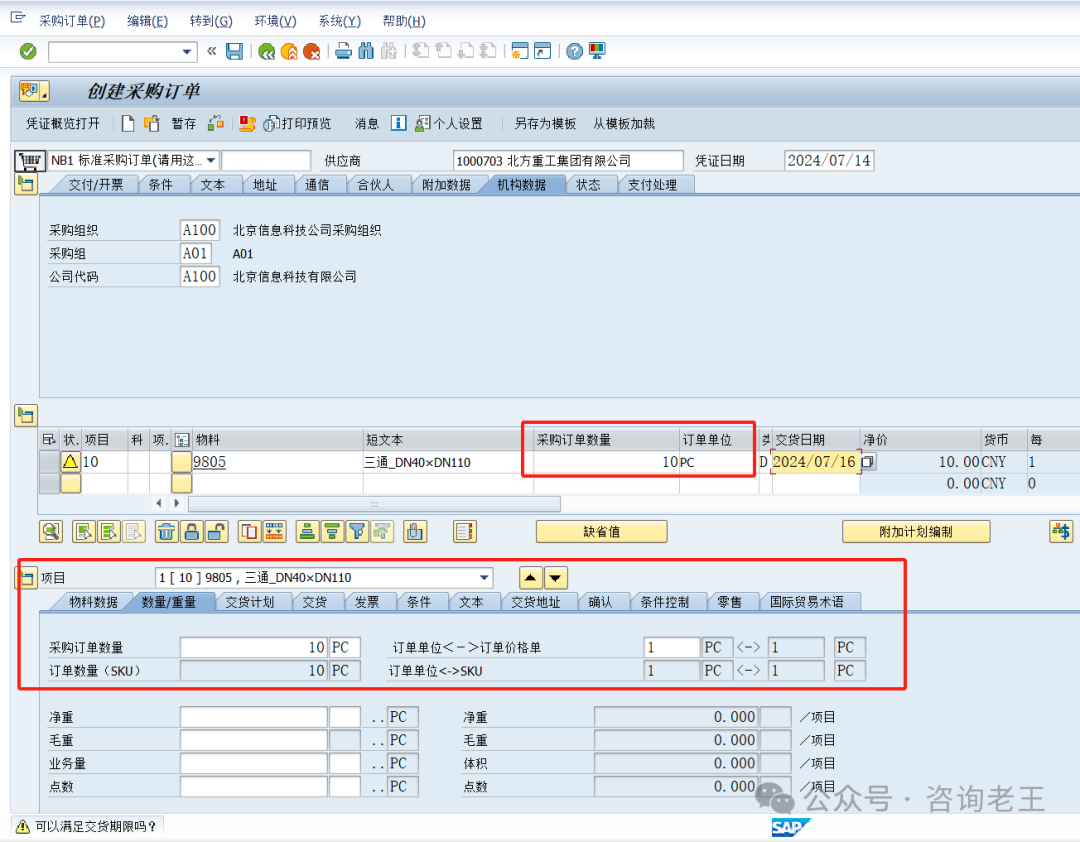Click the Lock item padlock icon
This screenshot has height=842, width=1080.
click(192, 532)
